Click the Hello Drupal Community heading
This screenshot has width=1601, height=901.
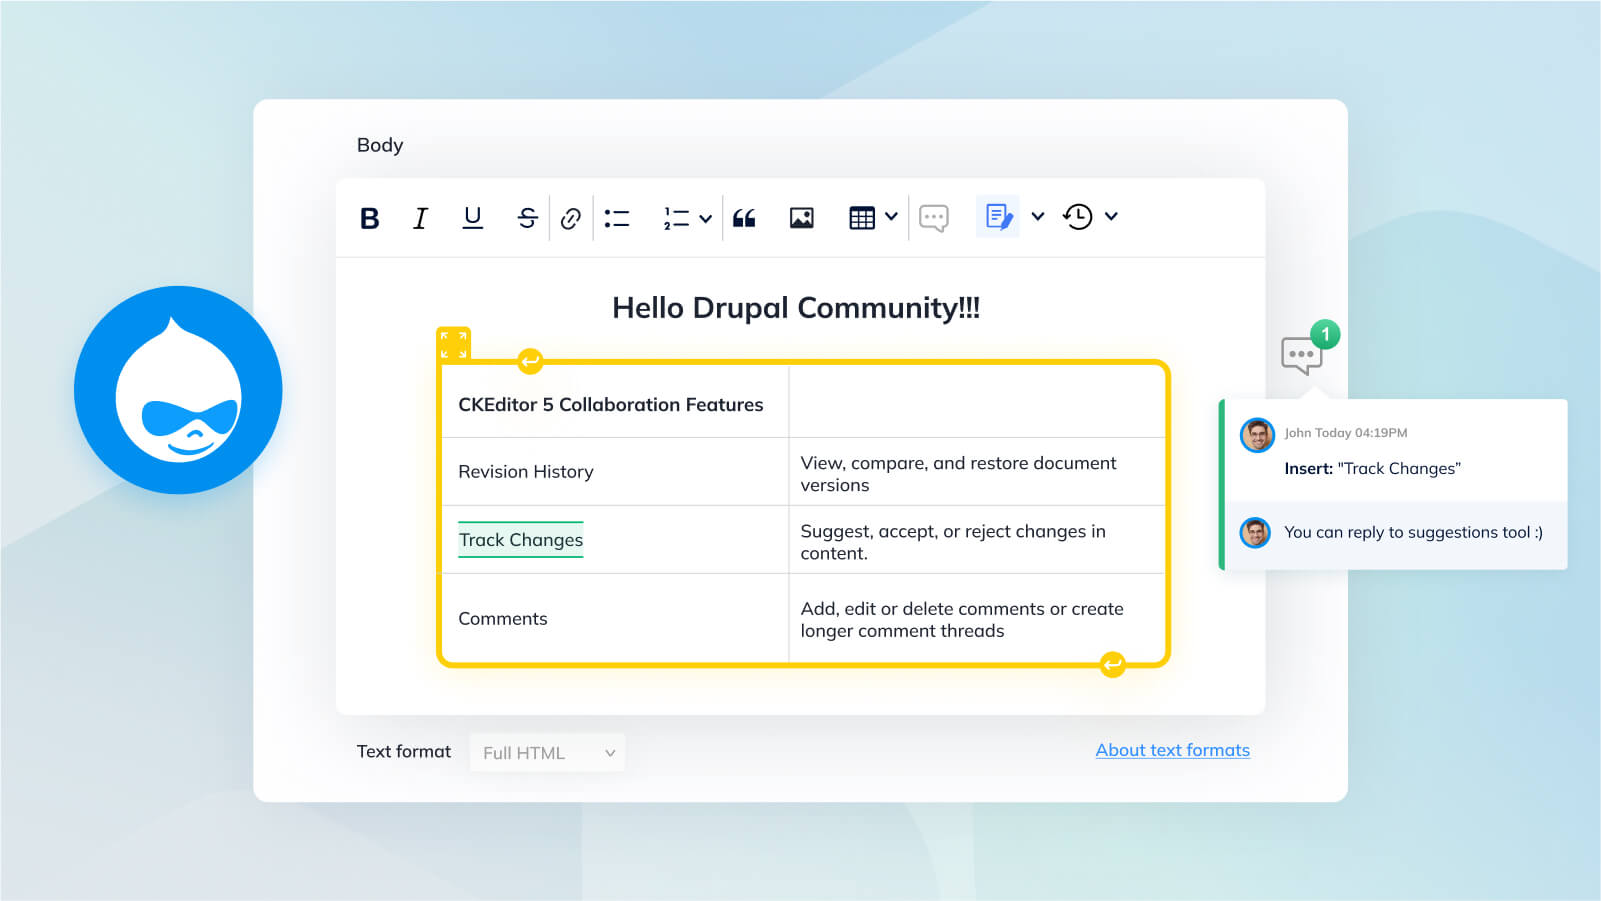(796, 308)
